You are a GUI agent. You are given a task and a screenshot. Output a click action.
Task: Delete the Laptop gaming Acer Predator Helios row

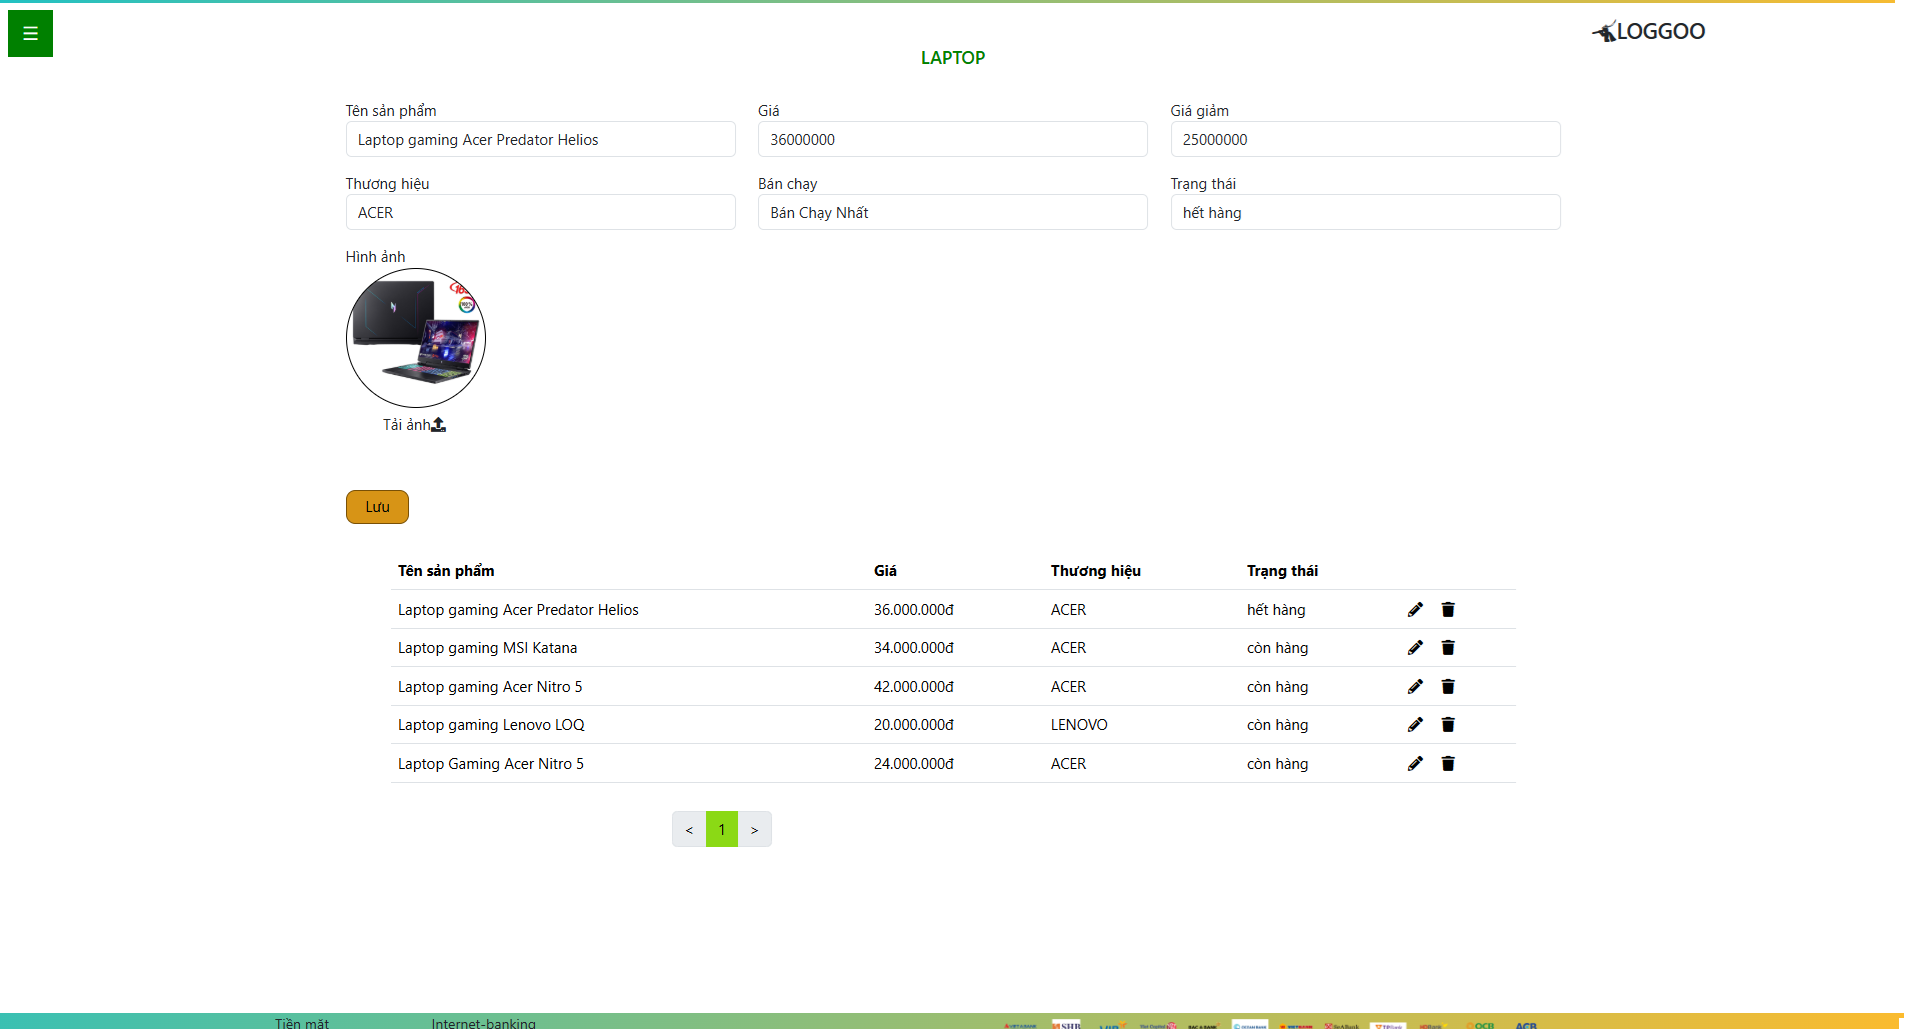coord(1448,610)
